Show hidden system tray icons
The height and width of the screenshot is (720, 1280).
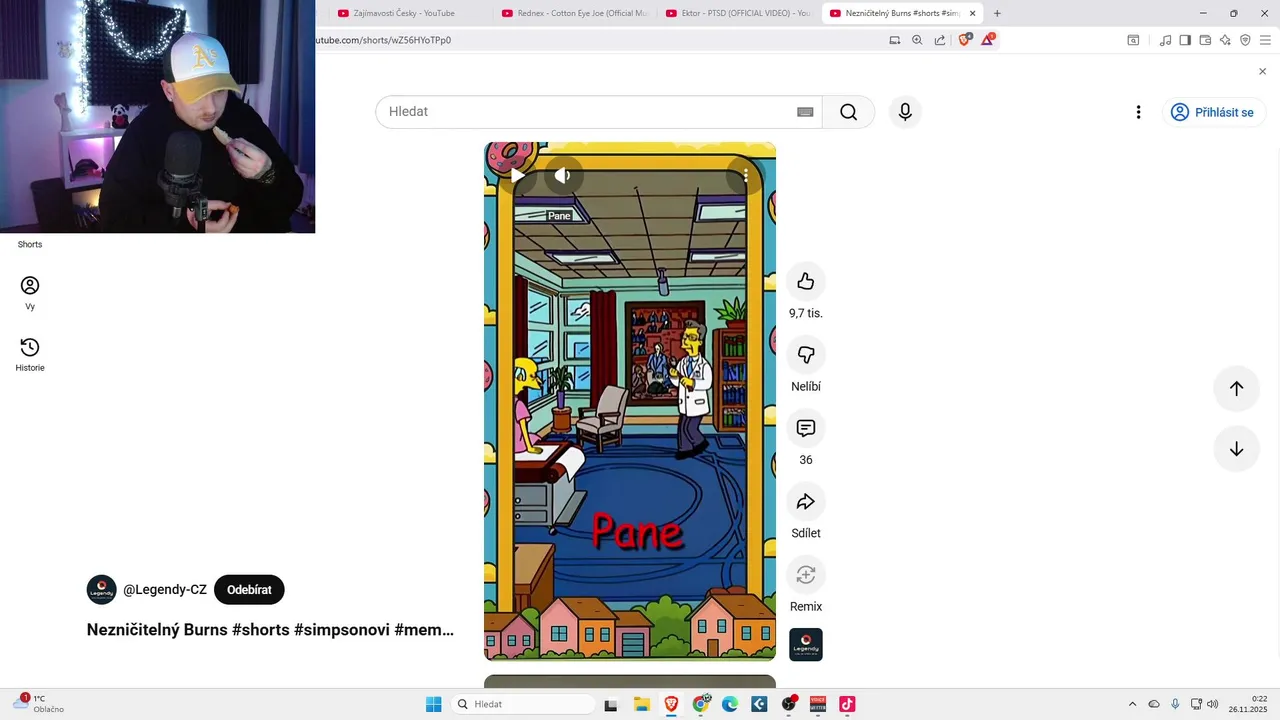(x=1132, y=704)
